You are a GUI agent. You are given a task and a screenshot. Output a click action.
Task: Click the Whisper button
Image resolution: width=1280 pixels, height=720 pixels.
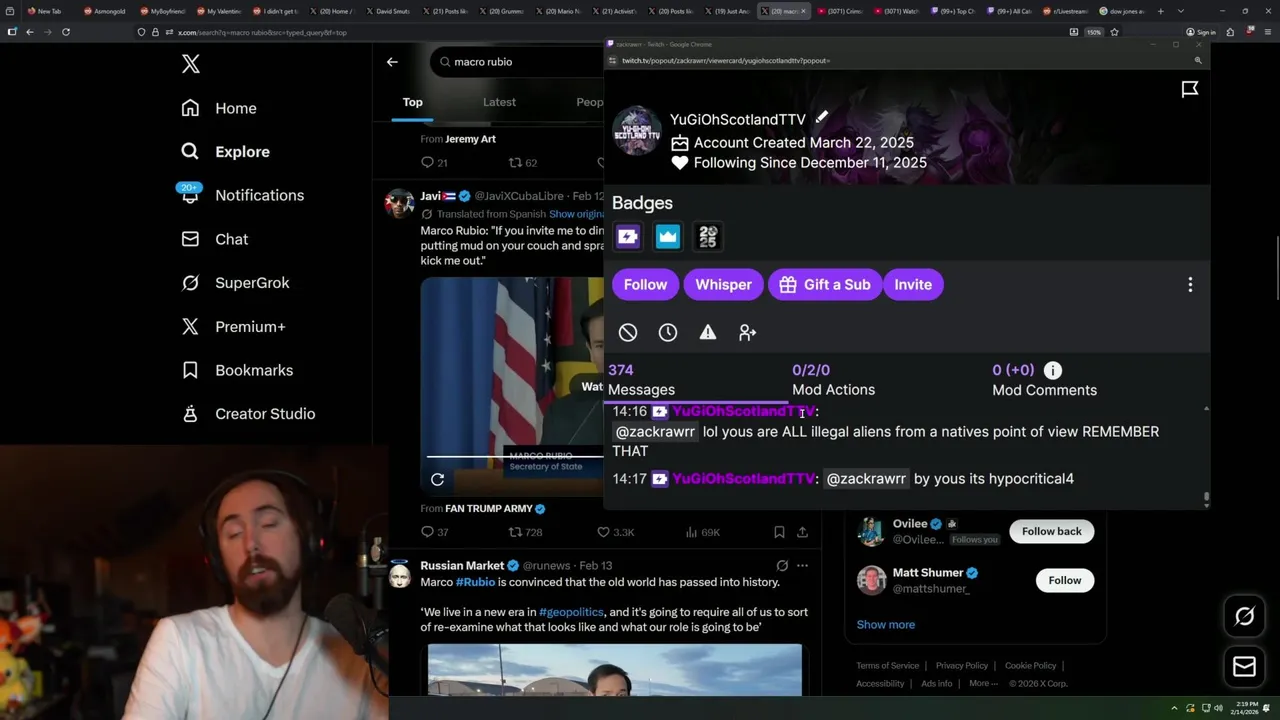723,285
